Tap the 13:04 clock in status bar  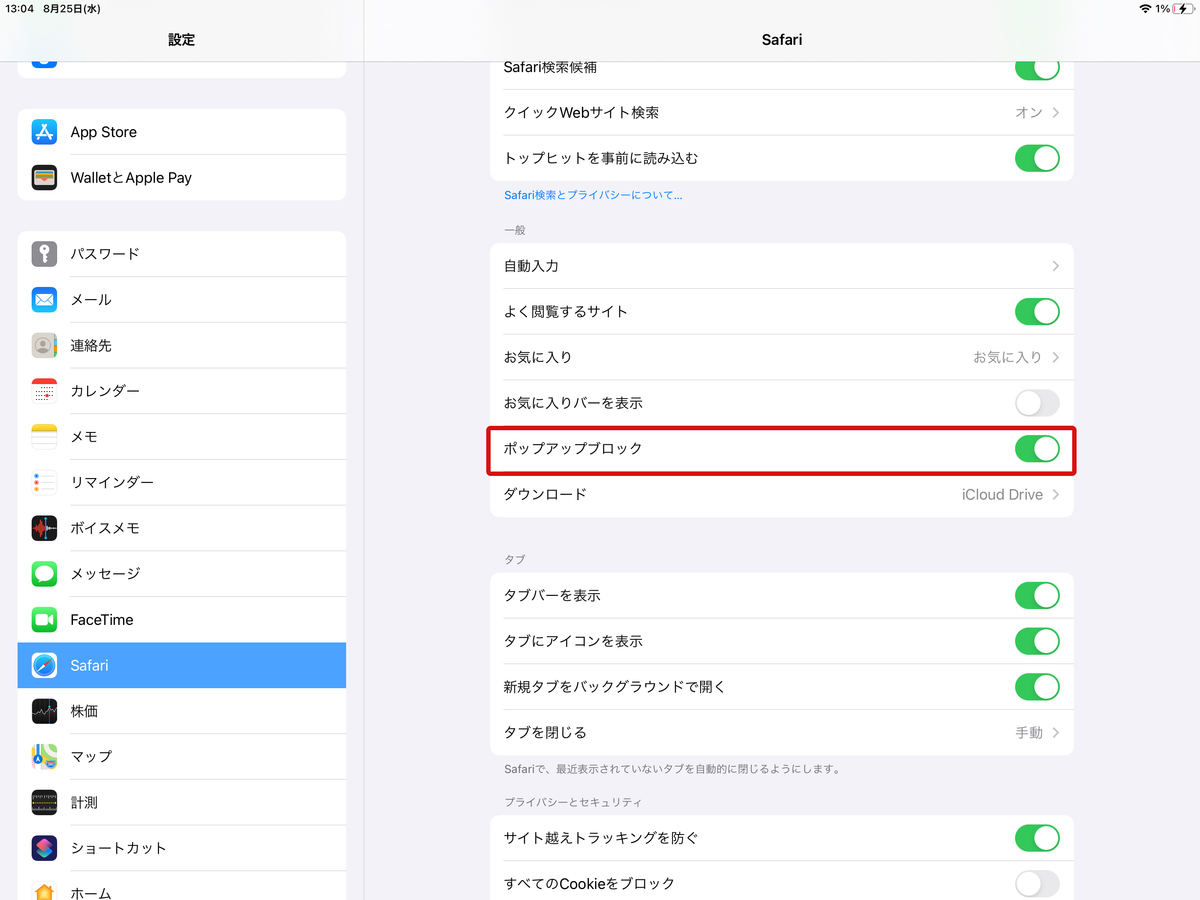(x=19, y=8)
